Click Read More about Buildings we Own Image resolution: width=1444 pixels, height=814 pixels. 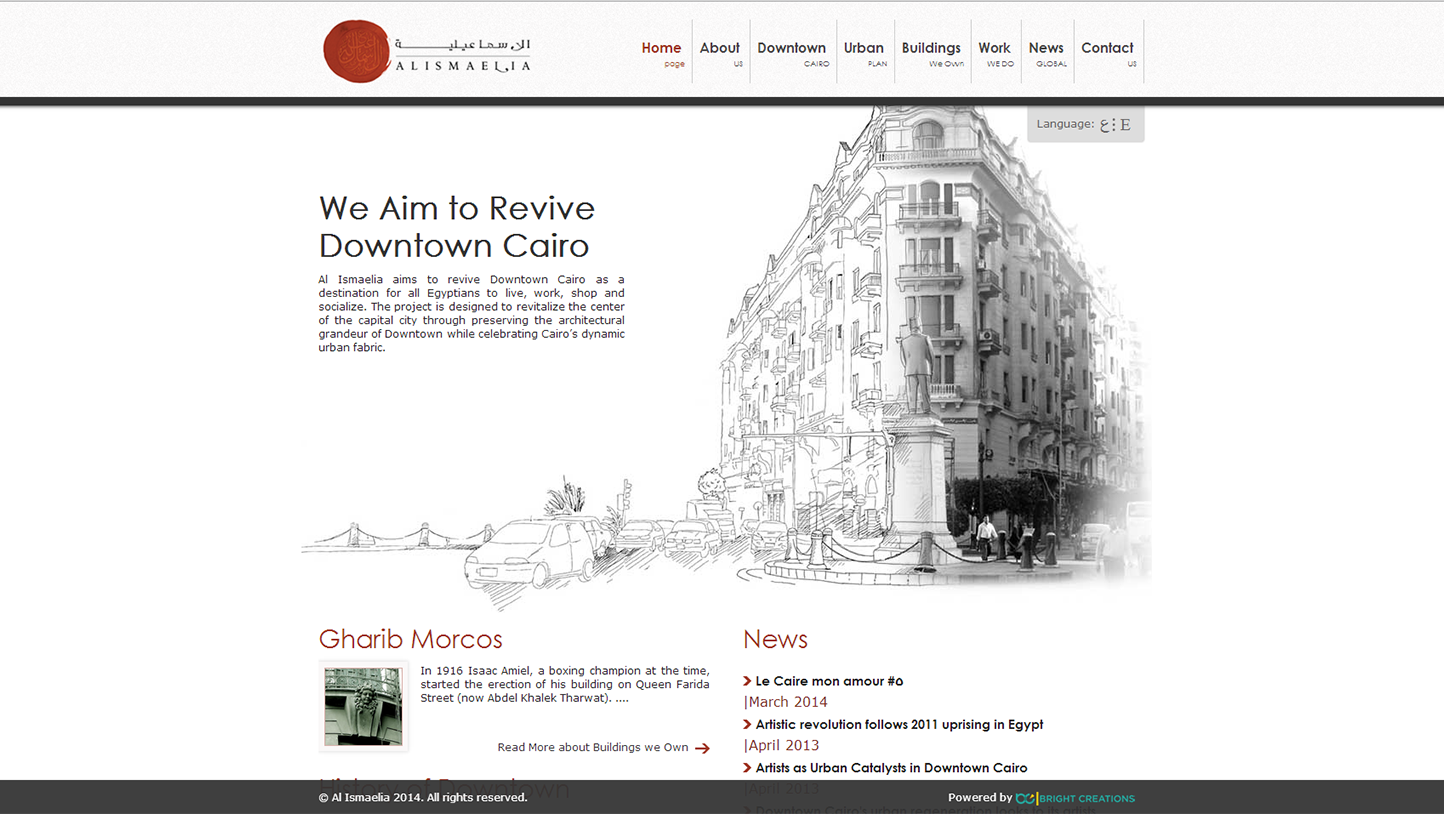coord(592,747)
